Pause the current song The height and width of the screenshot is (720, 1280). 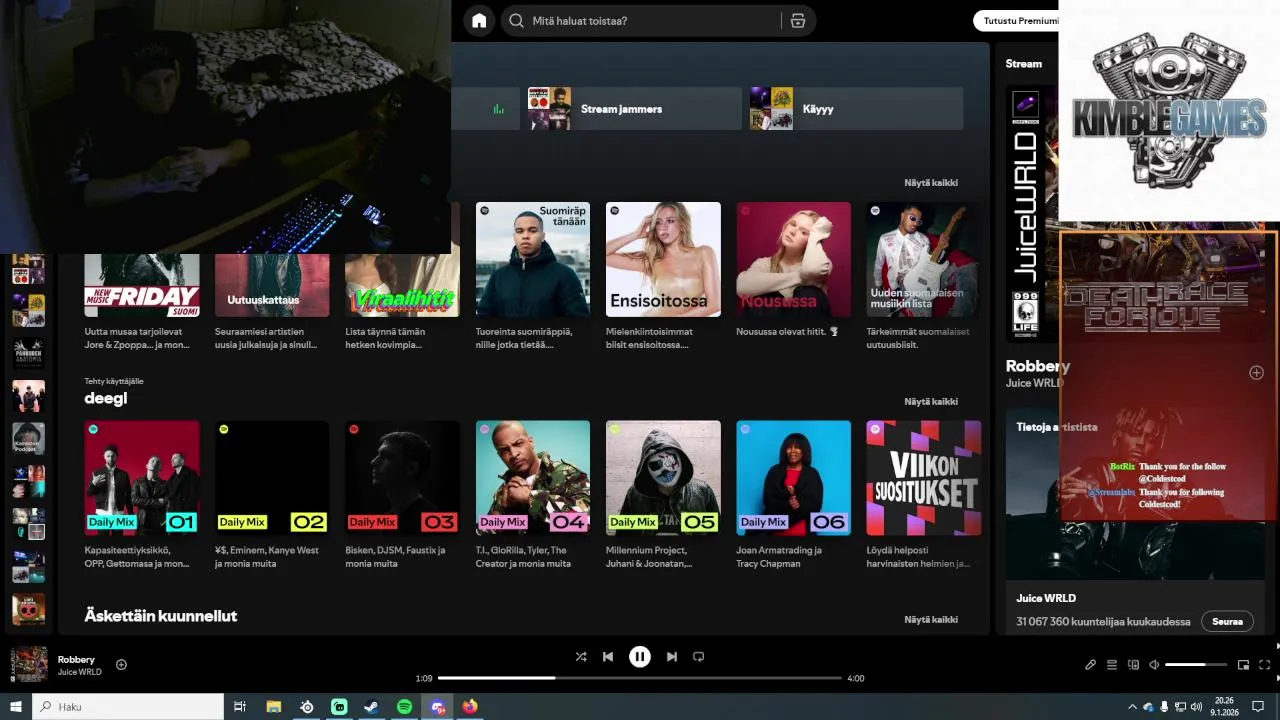[639, 657]
